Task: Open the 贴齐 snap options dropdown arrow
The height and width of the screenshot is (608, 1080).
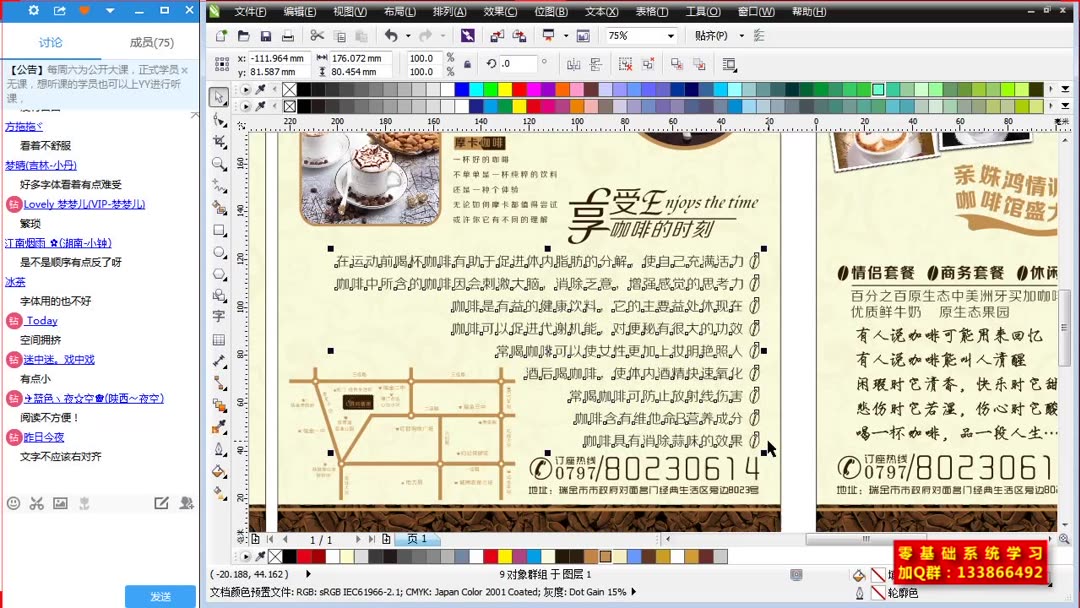Action: [x=741, y=36]
